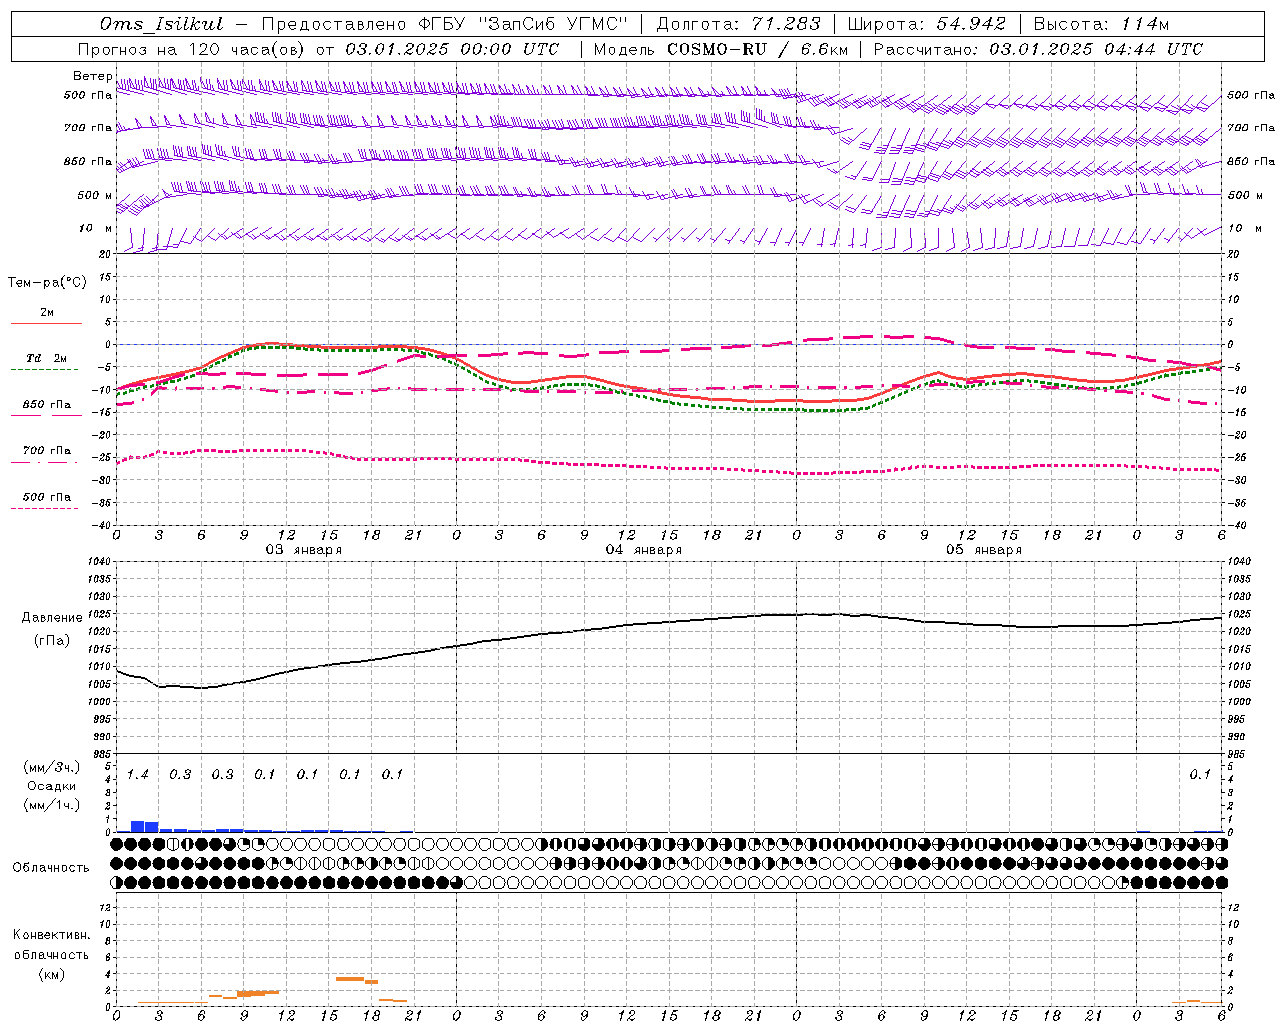The image size is (1280, 1024).
Task: Click the Td 2м dew point legend entry
Action: click(46, 358)
